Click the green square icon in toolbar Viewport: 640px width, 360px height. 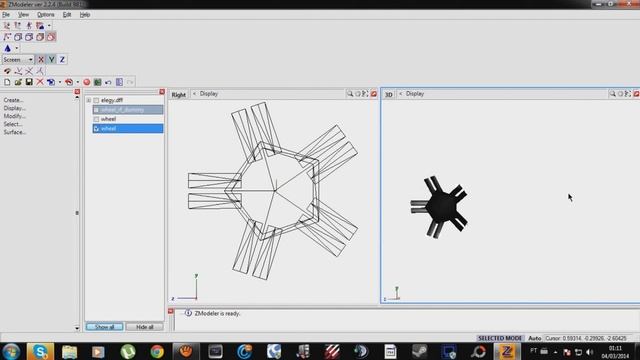click(x=98, y=82)
